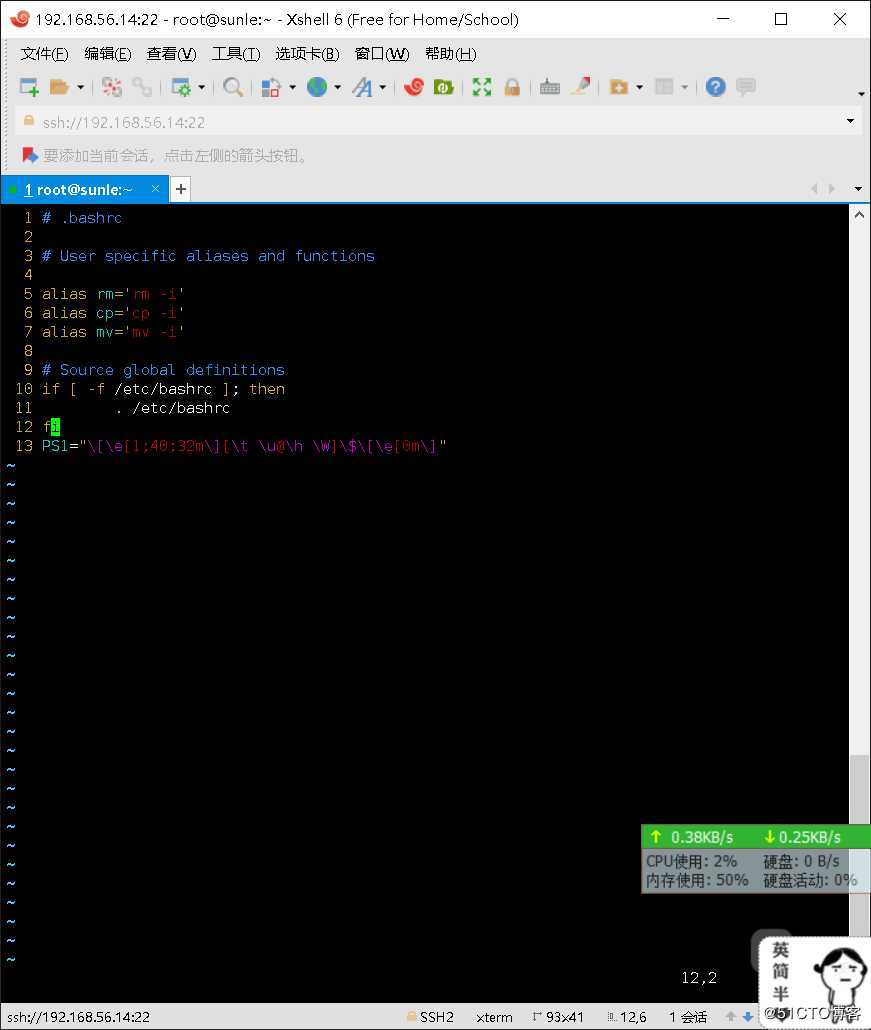Screen dimensions: 871x1030
Task: Click the red bookmark add-session arrow icon
Action: pyautogui.click(x=30, y=155)
